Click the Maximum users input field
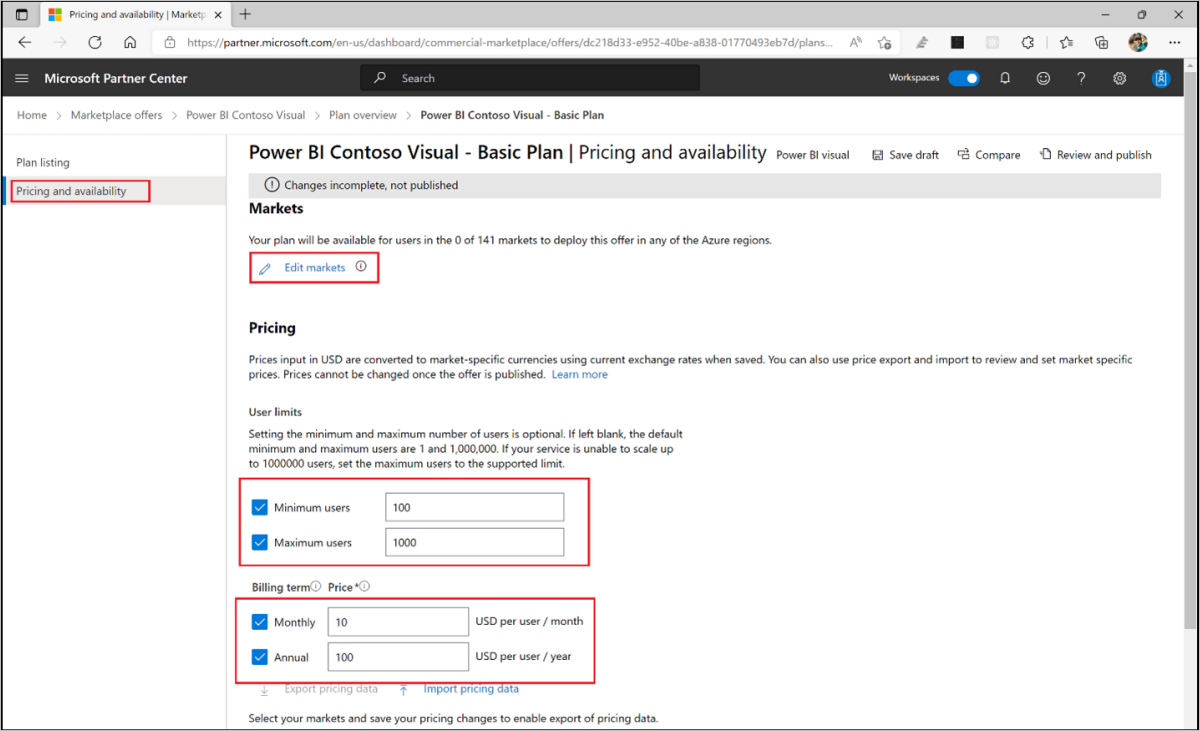 pyautogui.click(x=474, y=542)
